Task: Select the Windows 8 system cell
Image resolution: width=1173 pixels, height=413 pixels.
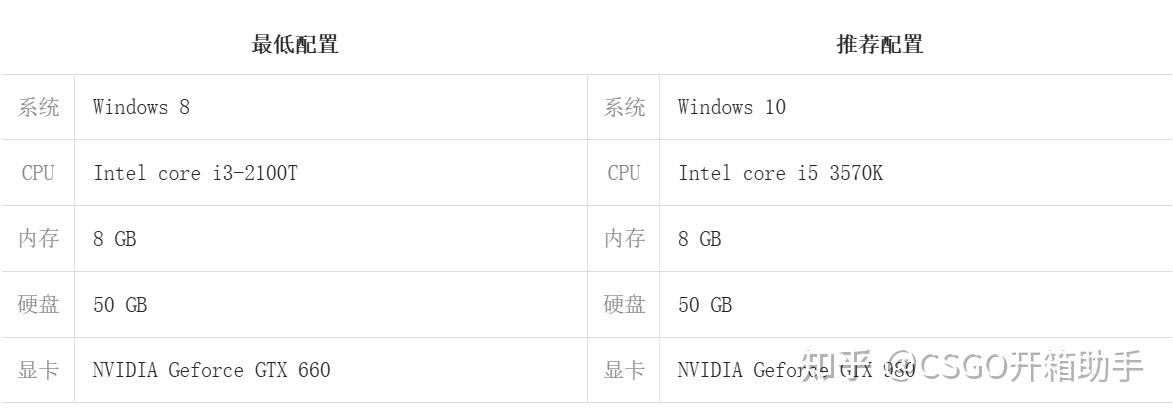Action: coord(141,107)
